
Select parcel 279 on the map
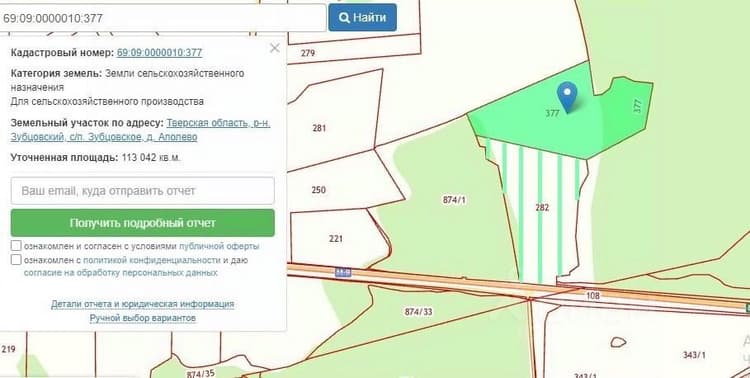[308, 53]
